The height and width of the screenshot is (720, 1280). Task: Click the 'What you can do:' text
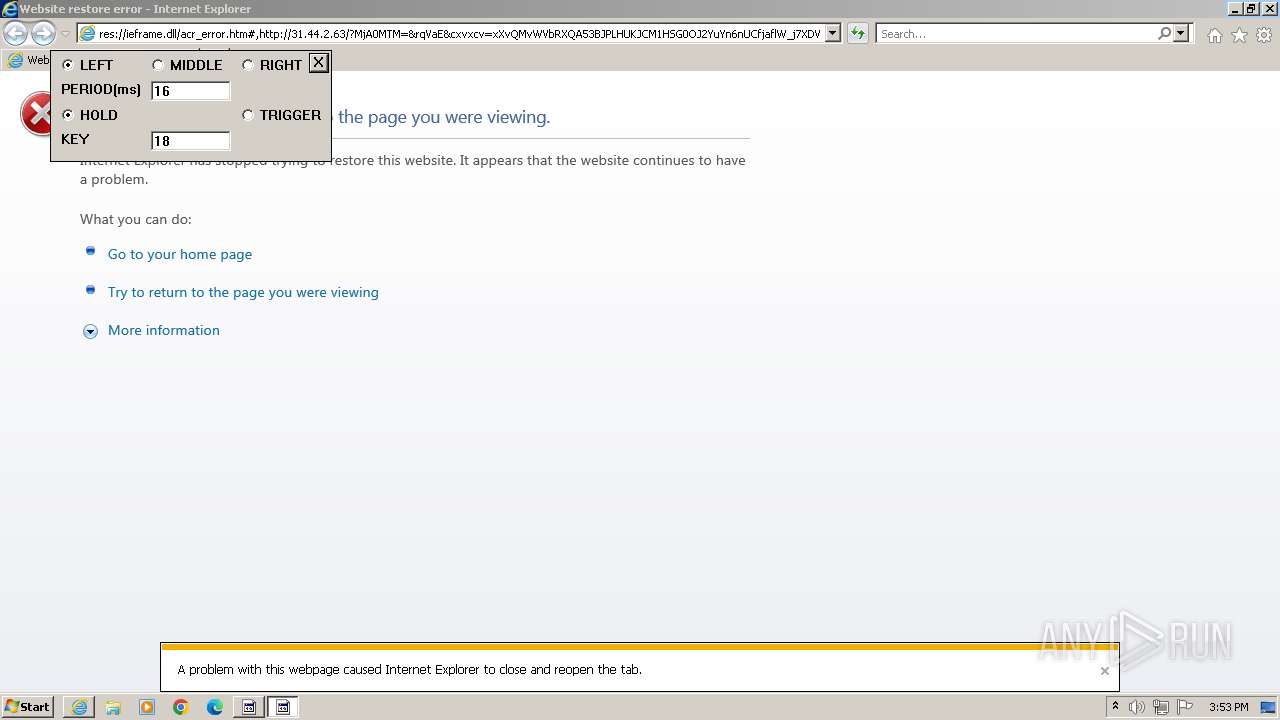click(136, 219)
